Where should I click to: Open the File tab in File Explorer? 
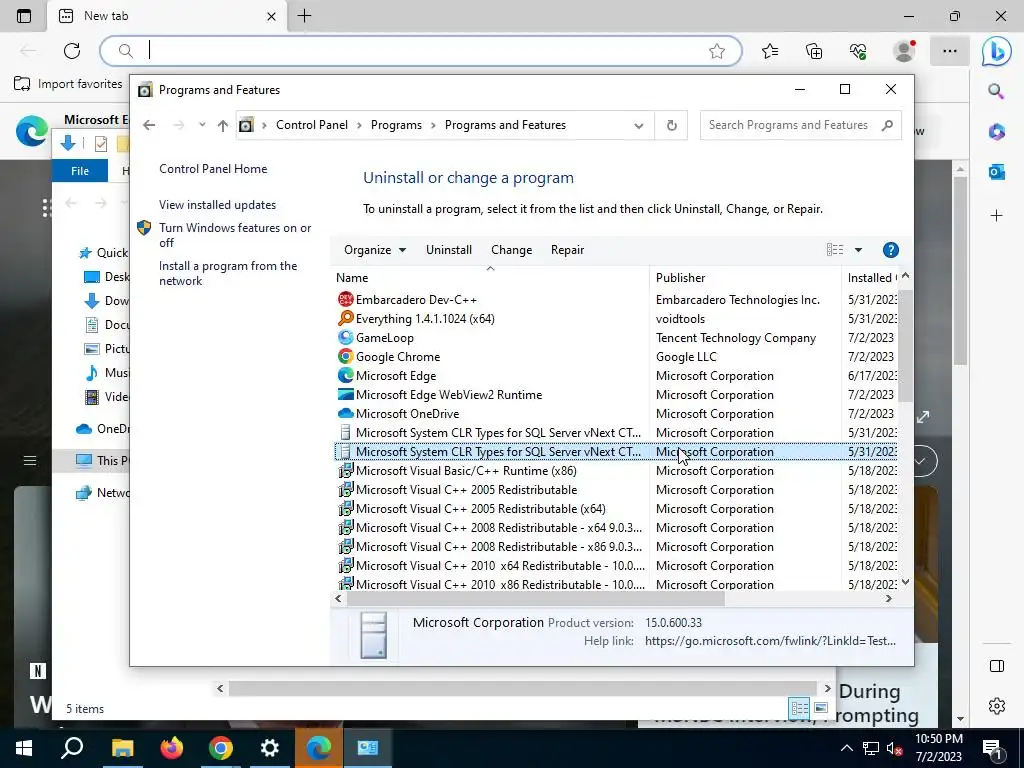[x=80, y=171]
